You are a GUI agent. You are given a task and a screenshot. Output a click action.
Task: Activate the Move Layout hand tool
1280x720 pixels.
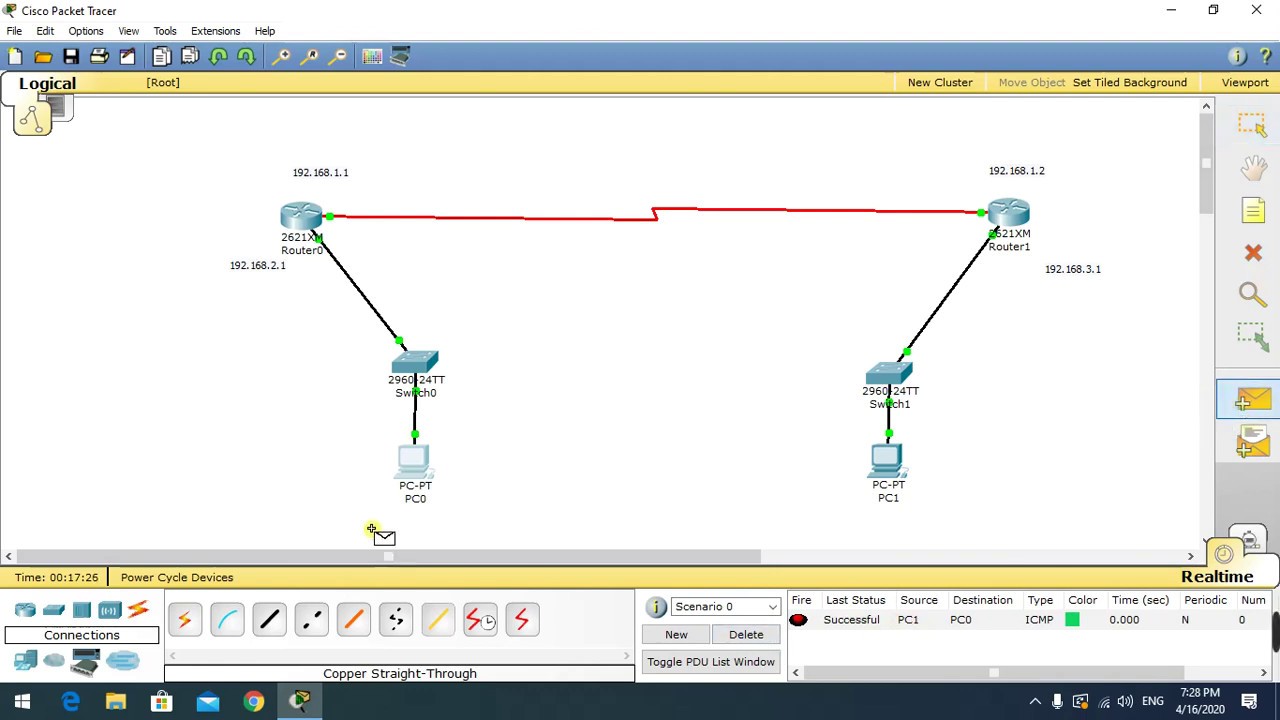(1252, 167)
